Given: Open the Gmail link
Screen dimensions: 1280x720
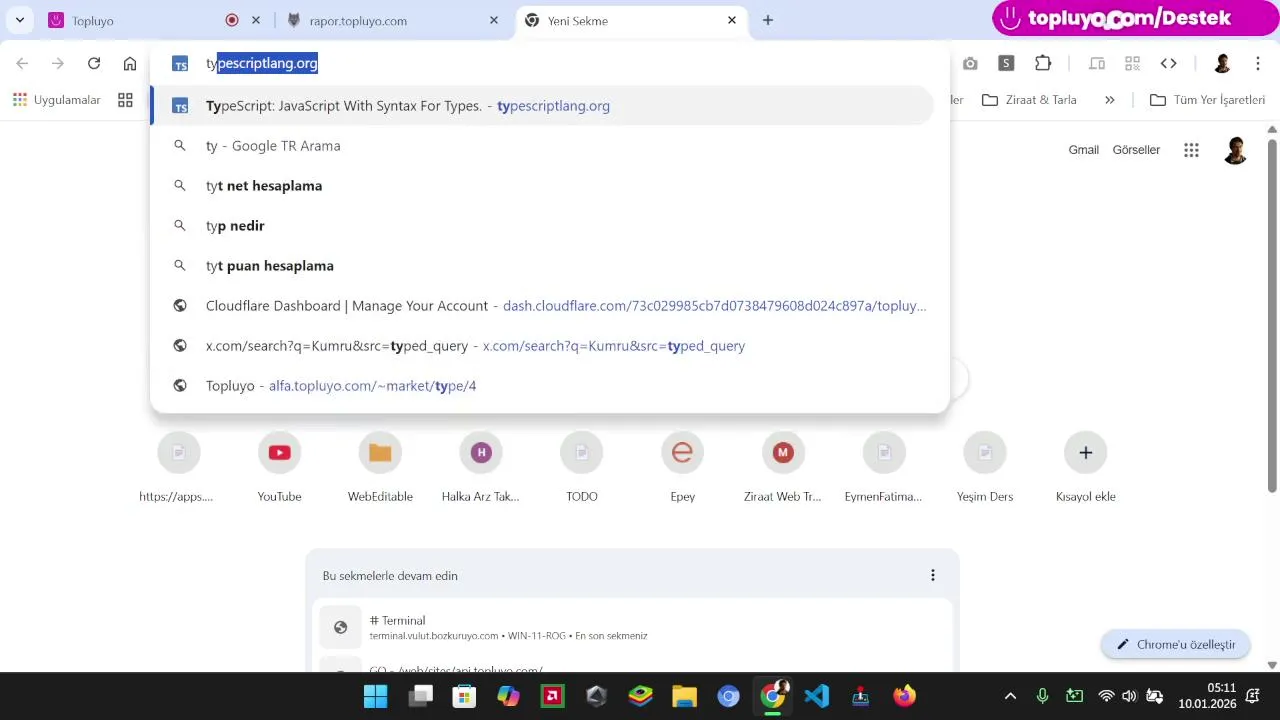Looking at the screenshot, I should [1083, 150].
